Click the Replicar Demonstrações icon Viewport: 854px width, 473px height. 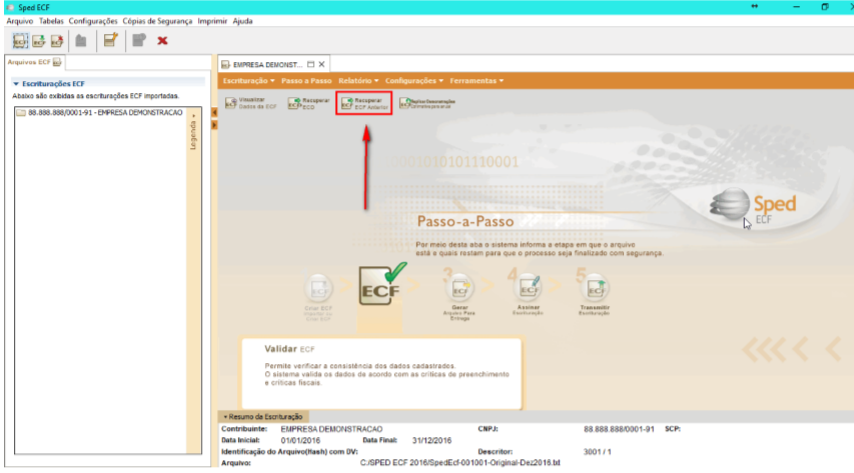click(x=405, y=103)
